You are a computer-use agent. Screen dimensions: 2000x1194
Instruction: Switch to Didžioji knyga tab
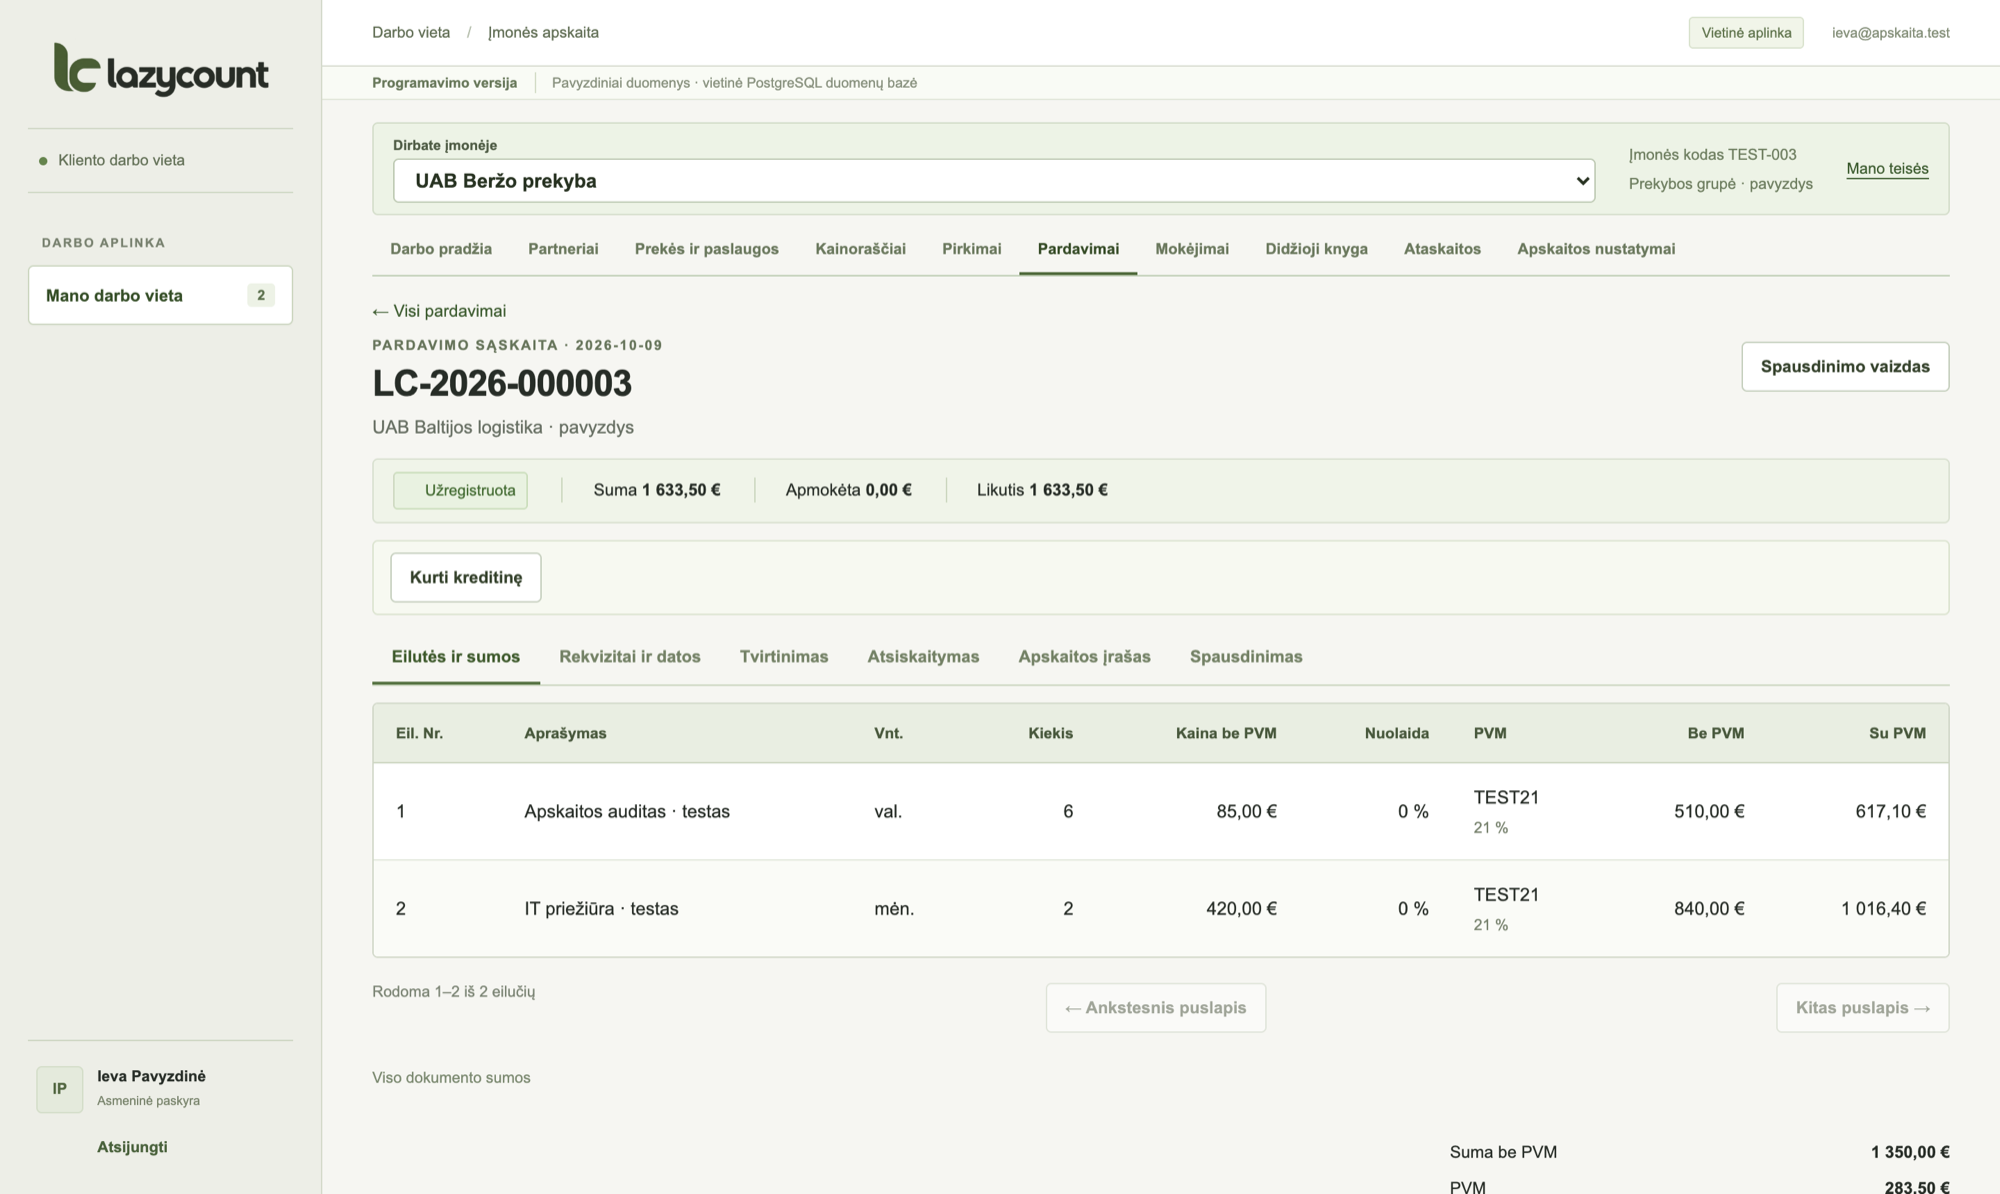click(x=1316, y=249)
